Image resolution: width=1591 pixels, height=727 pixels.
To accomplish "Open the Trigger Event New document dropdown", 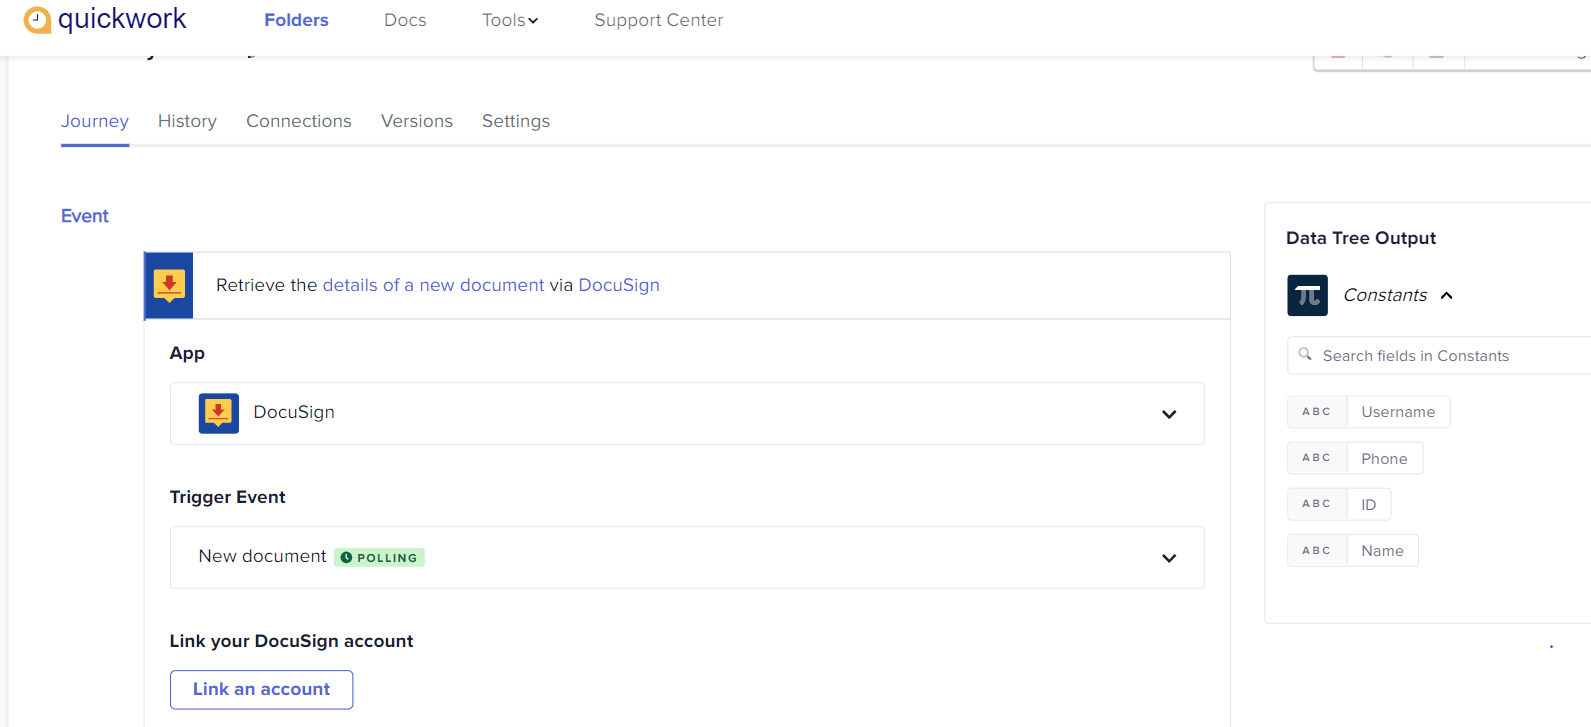I will 687,557.
